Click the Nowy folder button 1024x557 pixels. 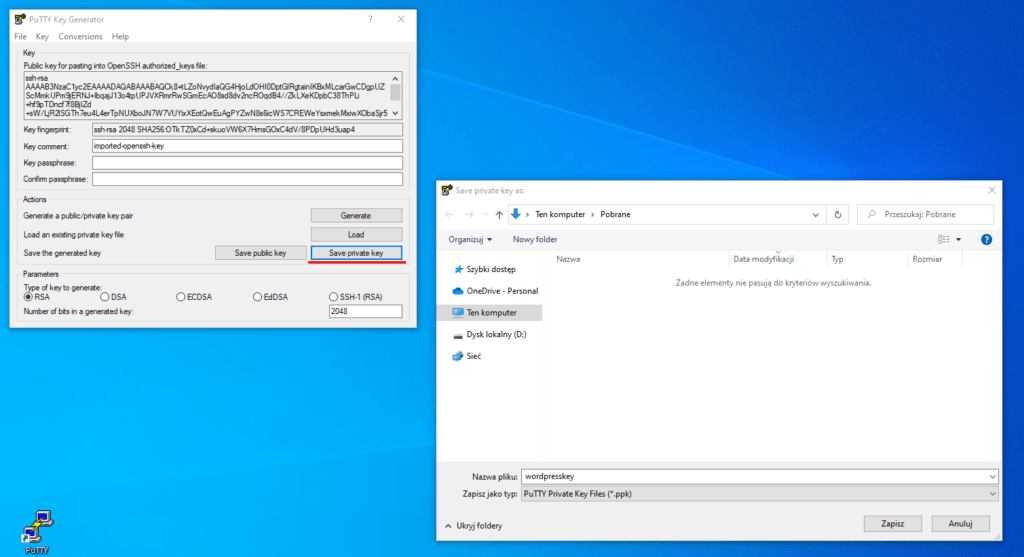(535, 240)
